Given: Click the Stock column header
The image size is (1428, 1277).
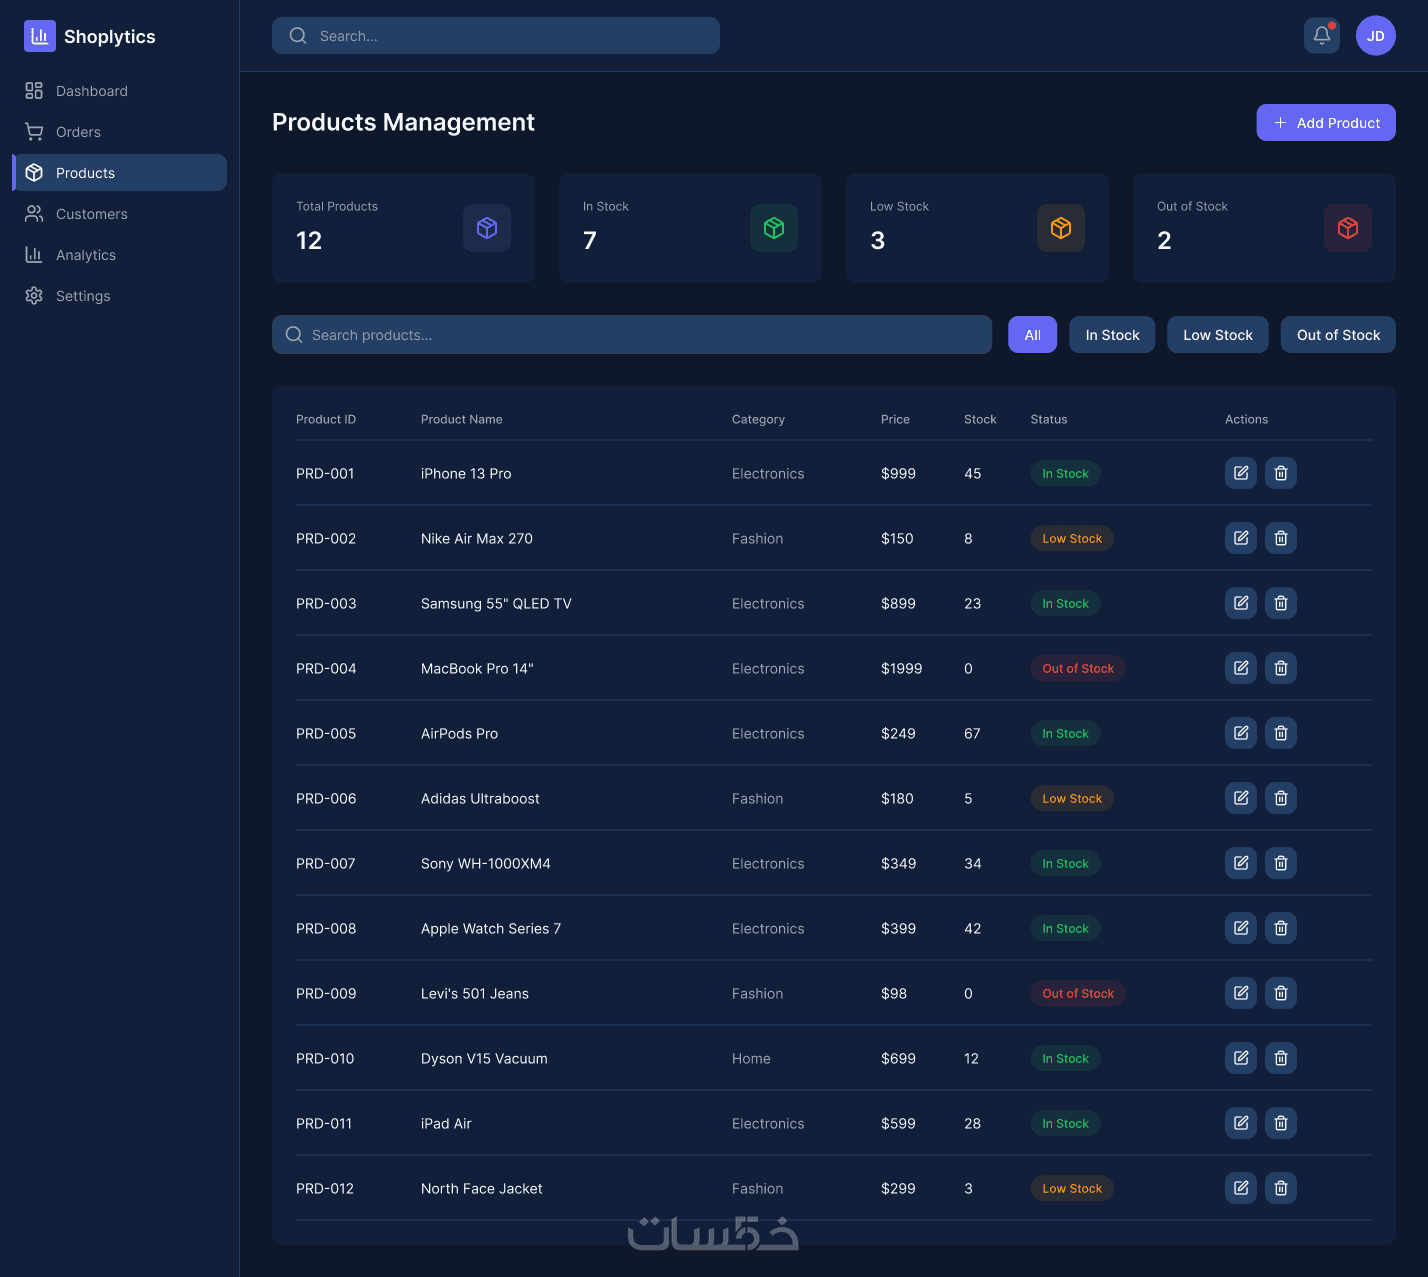Looking at the screenshot, I should point(980,420).
